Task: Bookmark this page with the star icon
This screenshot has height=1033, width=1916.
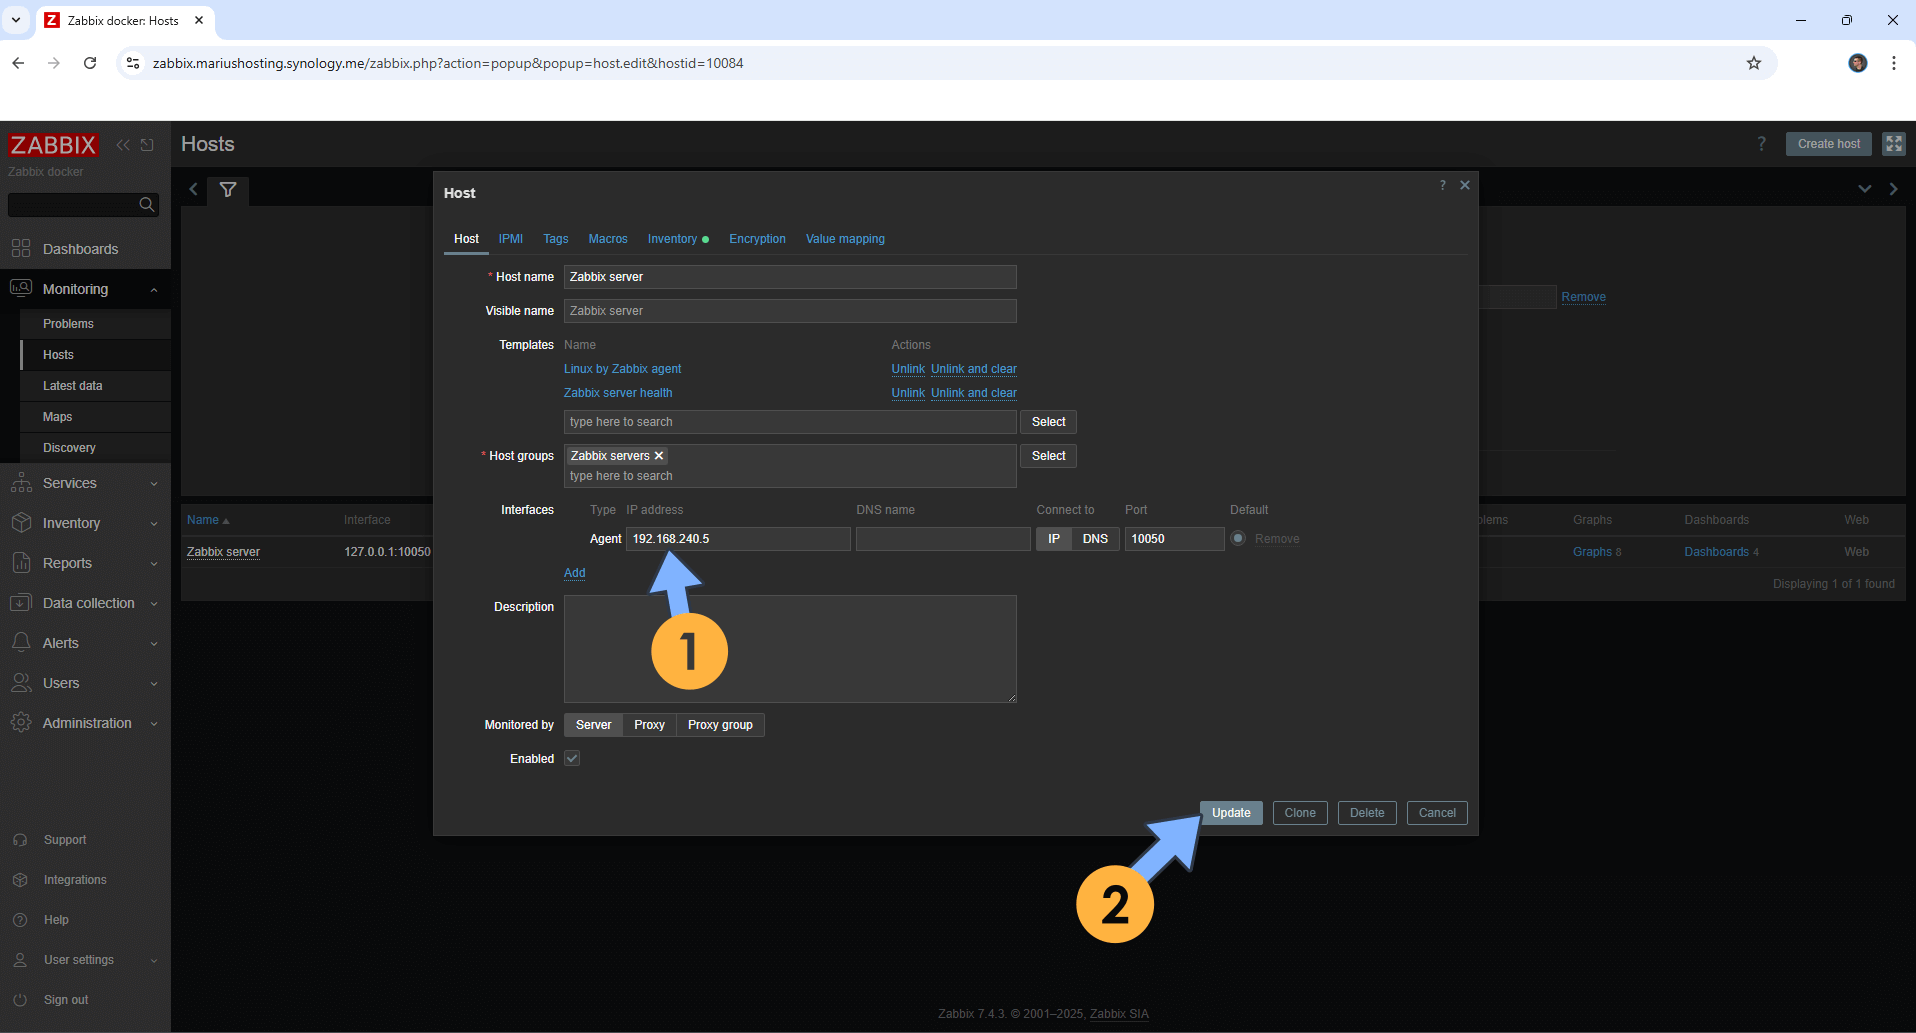Action: (1753, 63)
